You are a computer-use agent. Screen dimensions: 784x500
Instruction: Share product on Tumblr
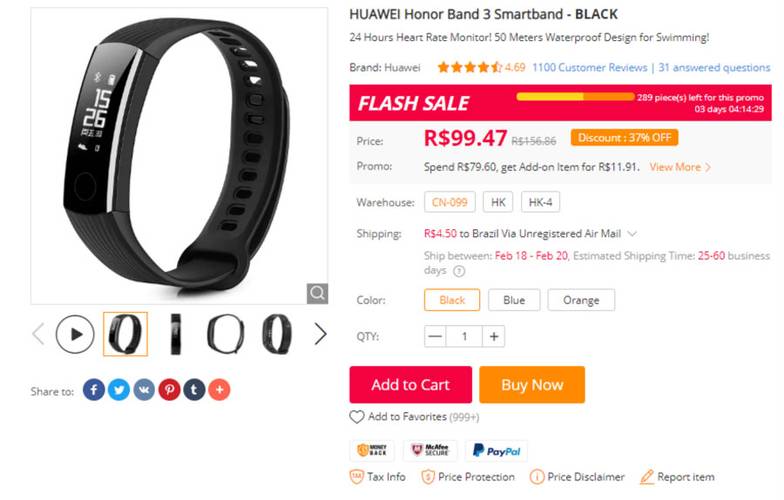point(194,390)
